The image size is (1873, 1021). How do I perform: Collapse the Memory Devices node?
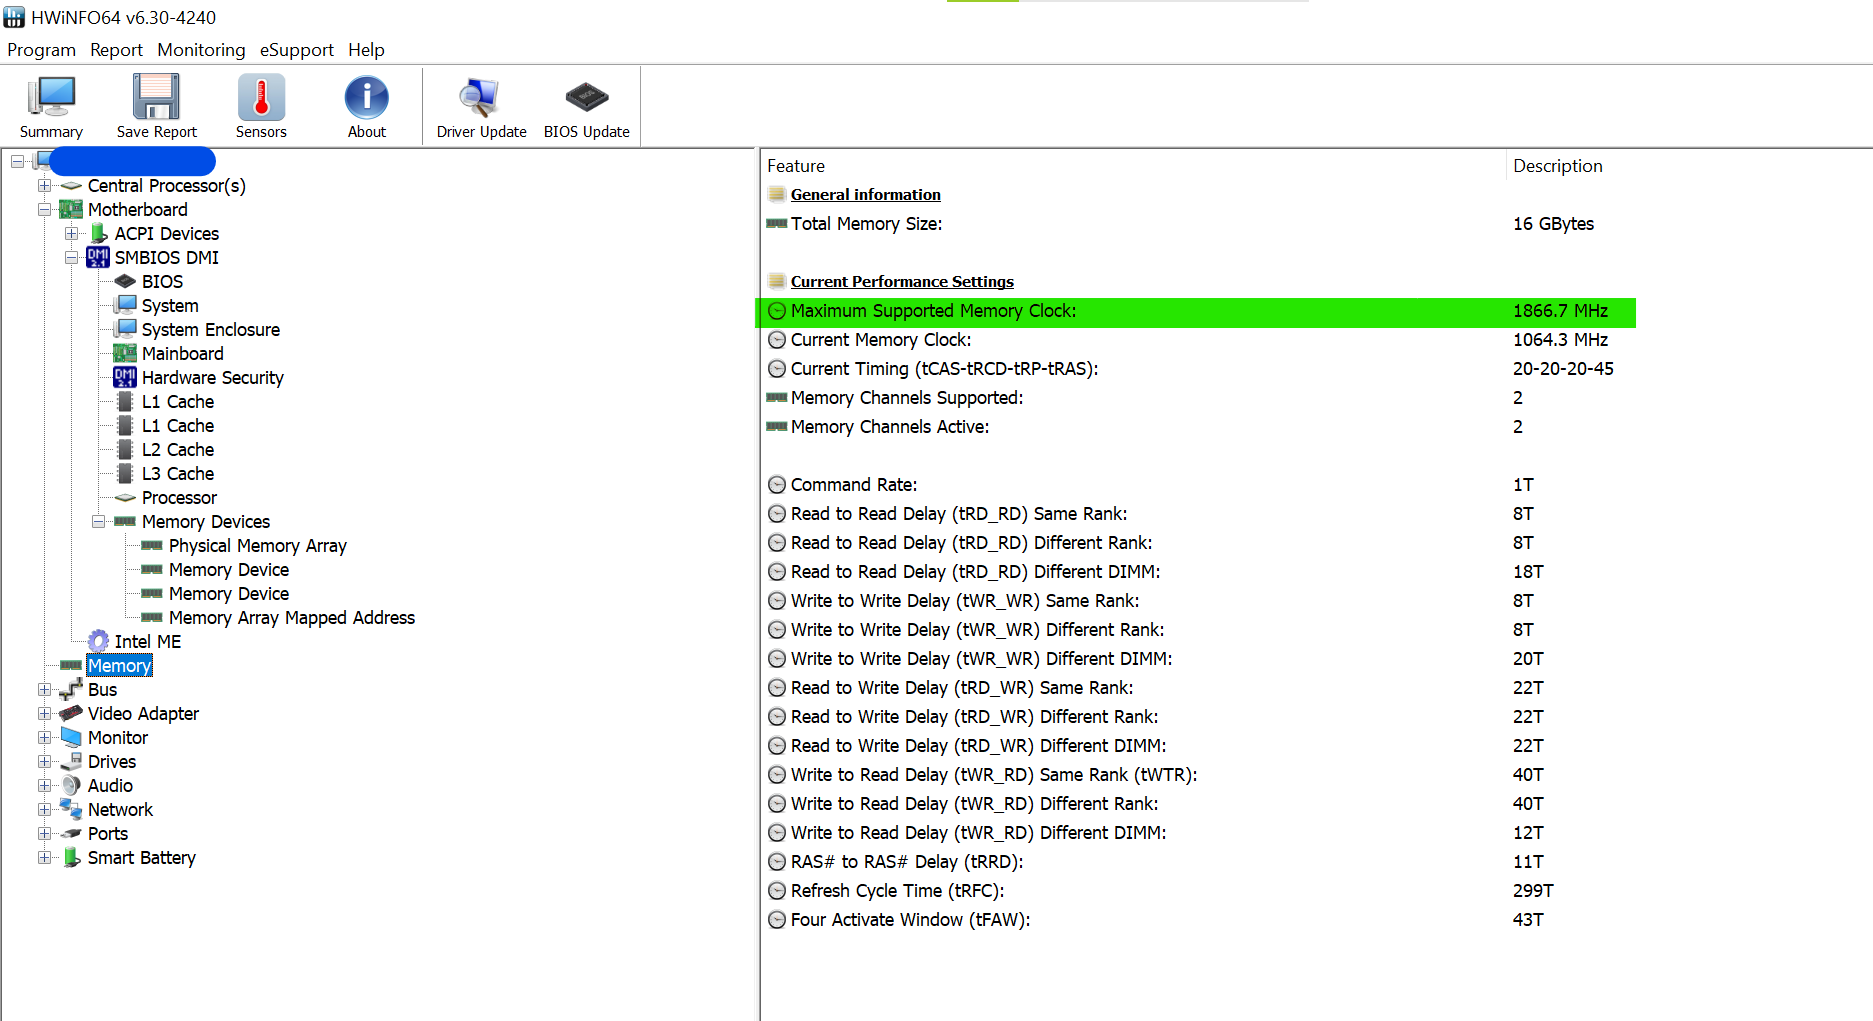(x=98, y=521)
